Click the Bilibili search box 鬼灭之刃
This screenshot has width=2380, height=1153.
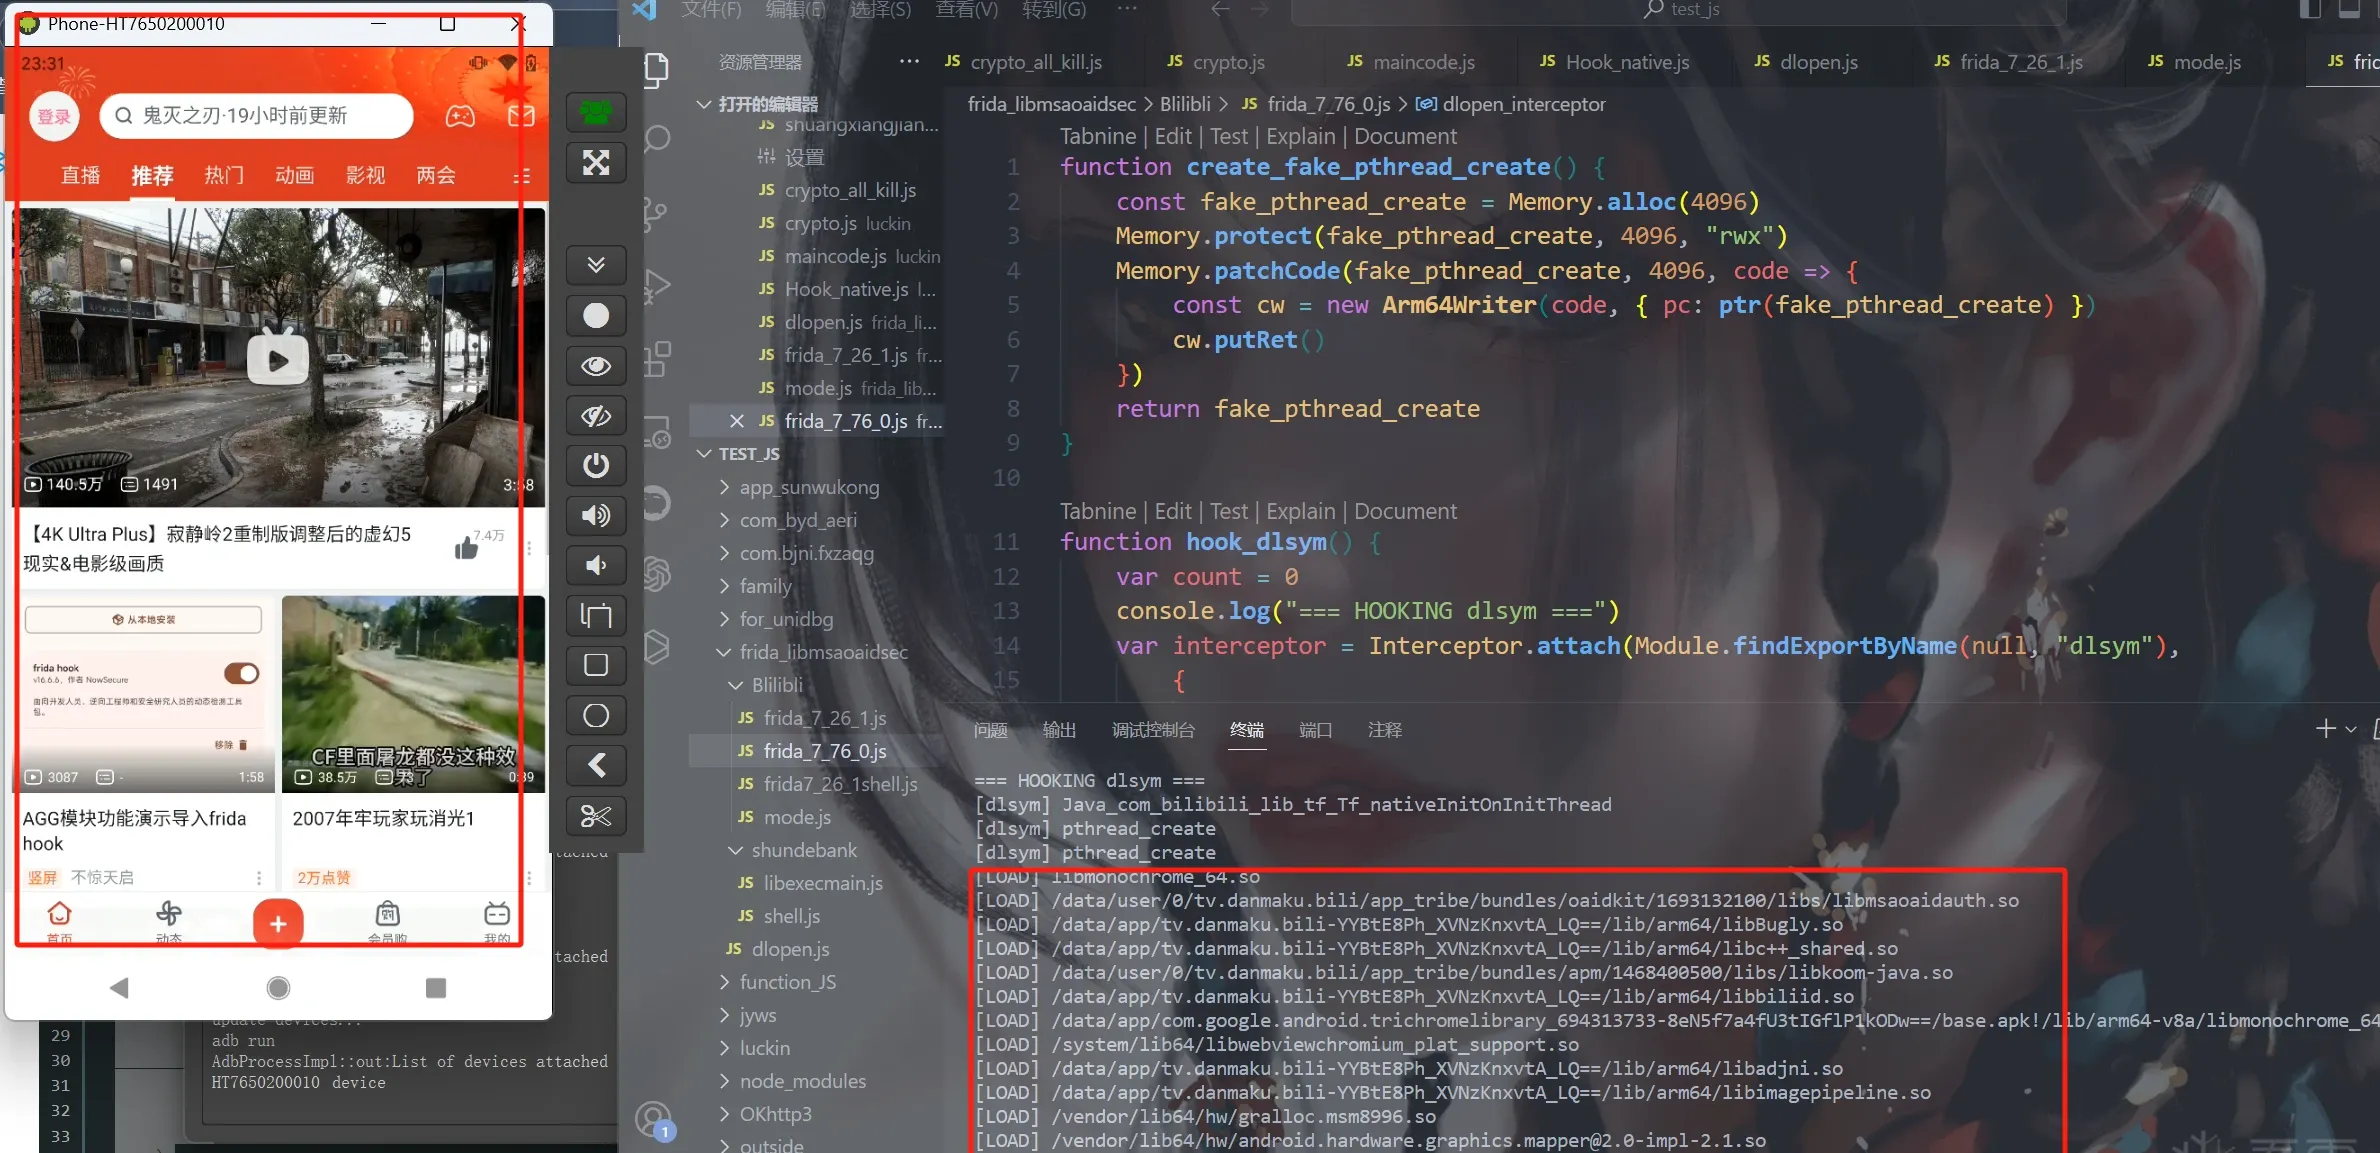257,116
